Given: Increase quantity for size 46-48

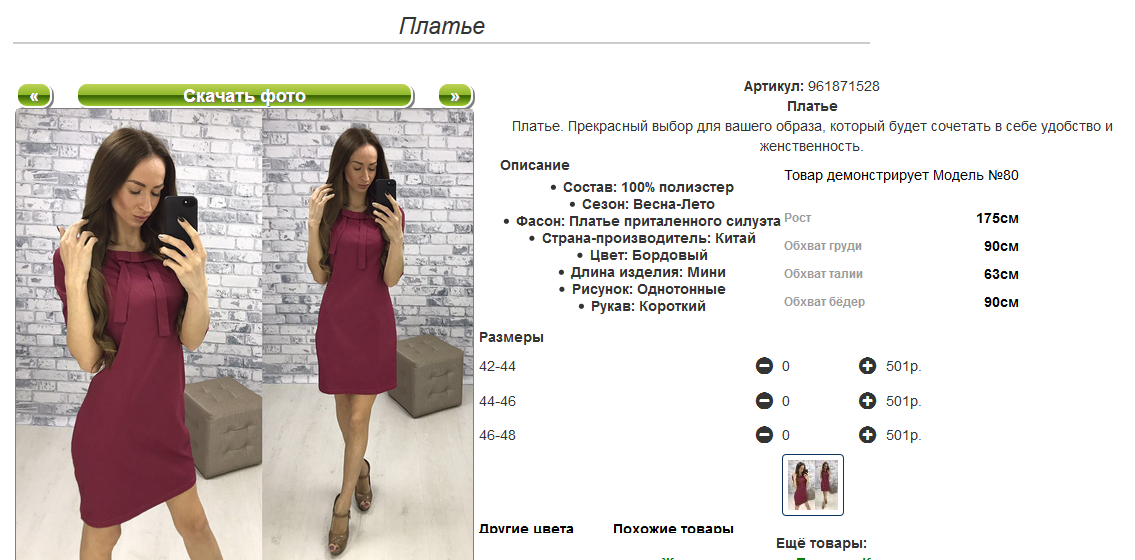Looking at the screenshot, I should coord(867,435).
